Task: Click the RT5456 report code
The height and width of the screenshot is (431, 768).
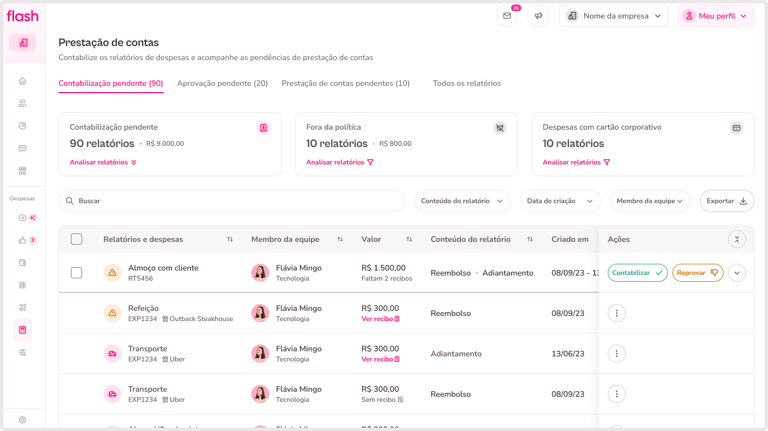Action: point(141,278)
